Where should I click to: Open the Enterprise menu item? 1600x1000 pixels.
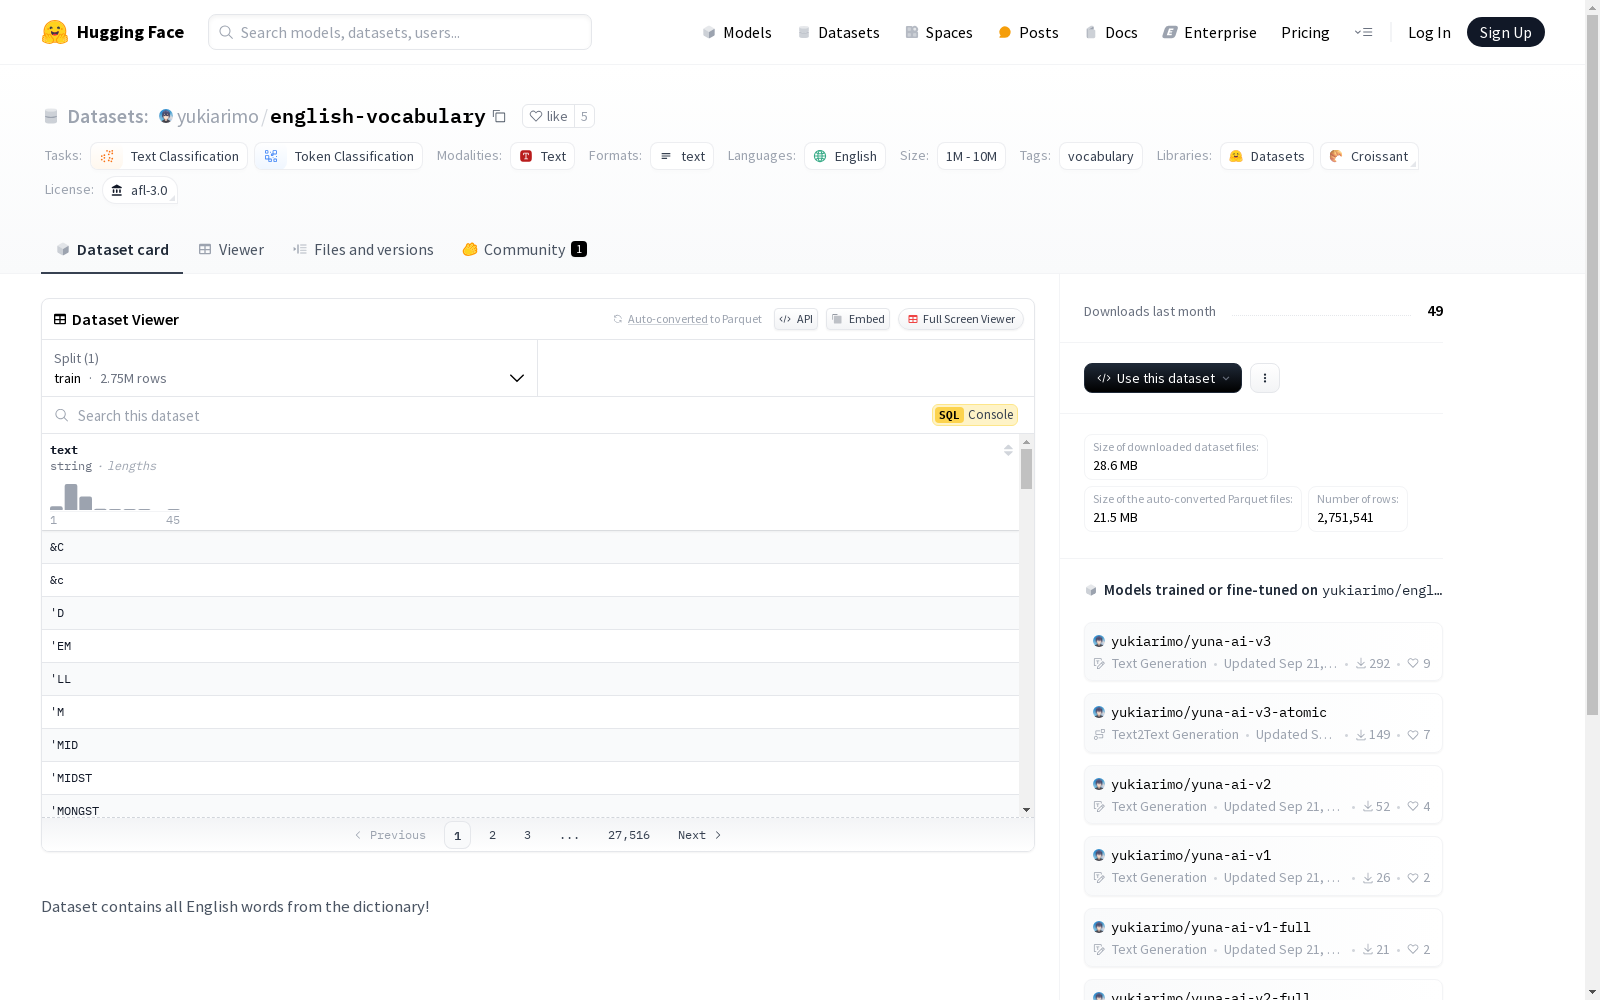click(x=1209, y=32)
